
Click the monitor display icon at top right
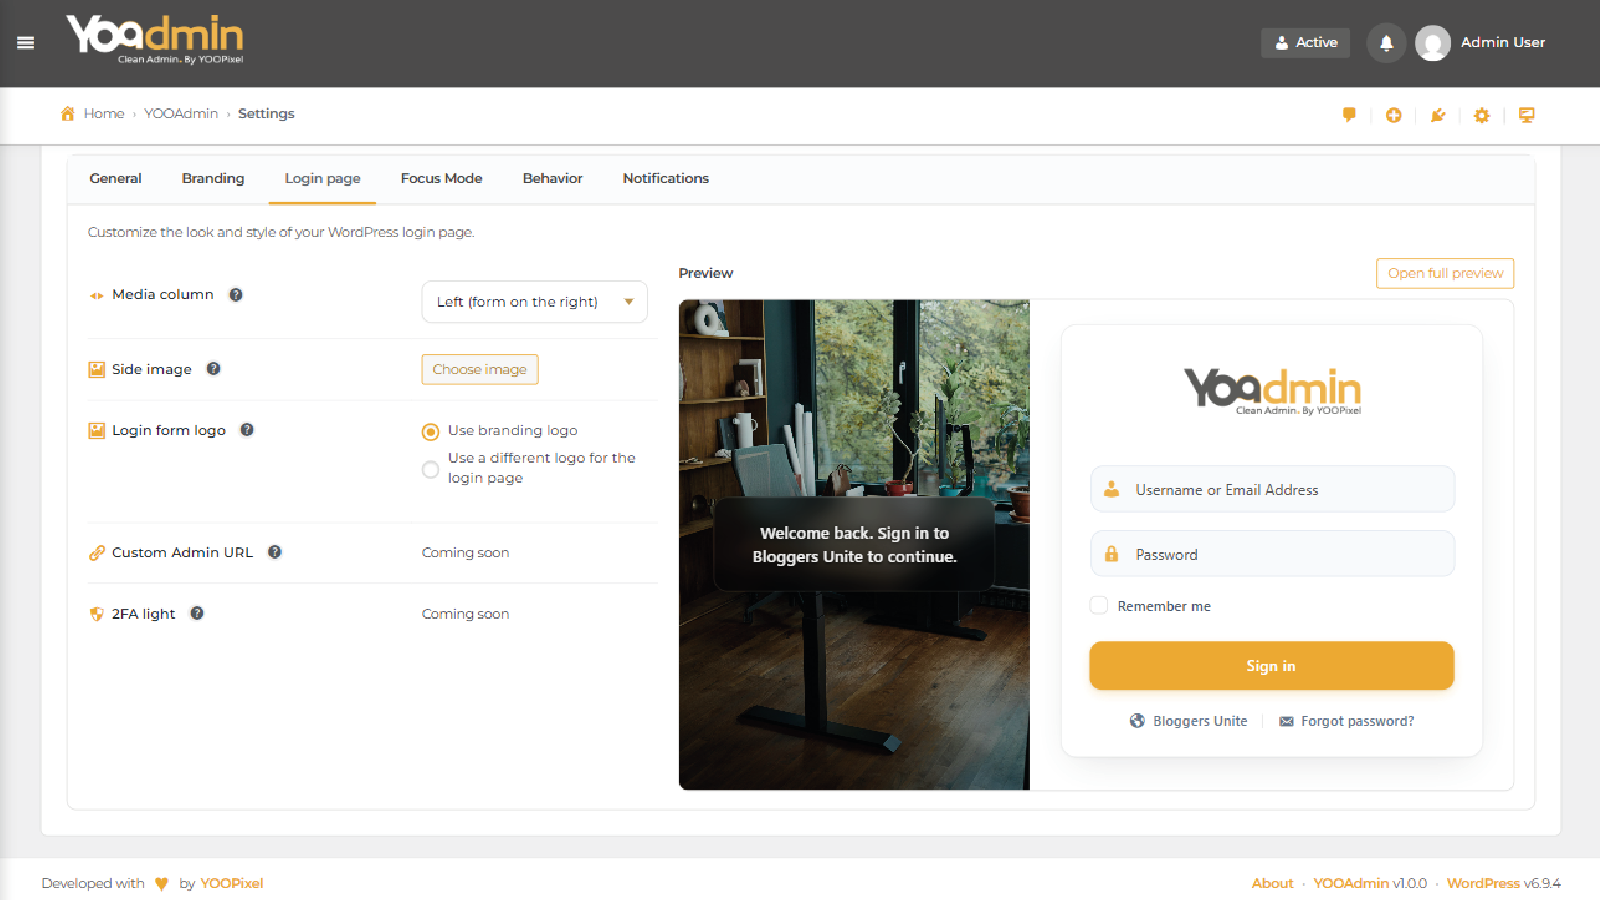[x=1527, y=115]
